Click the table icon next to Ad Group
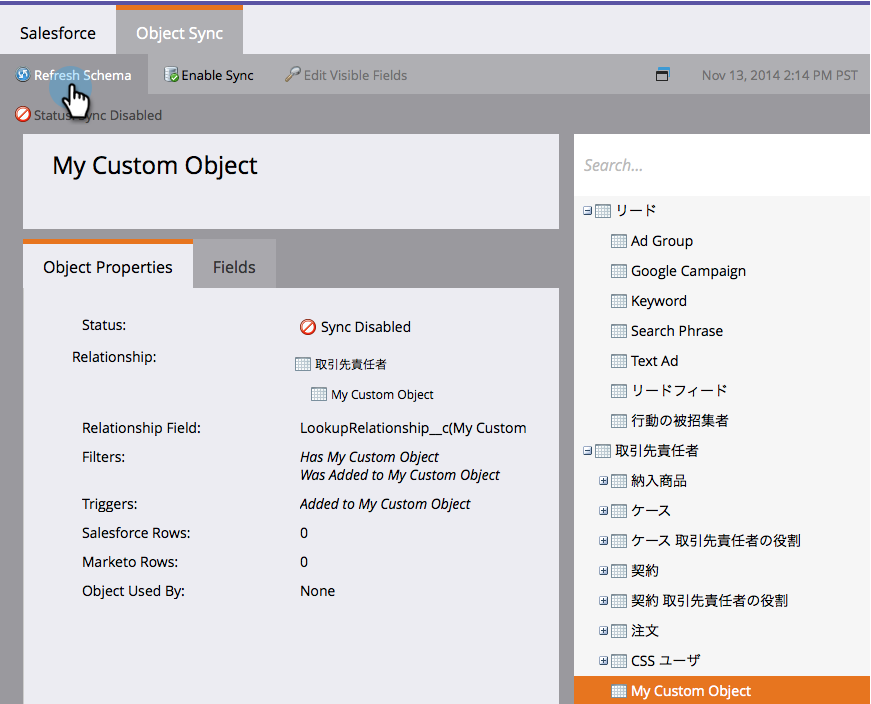Screen dimensions: 871x704 (x=619, y=241)
